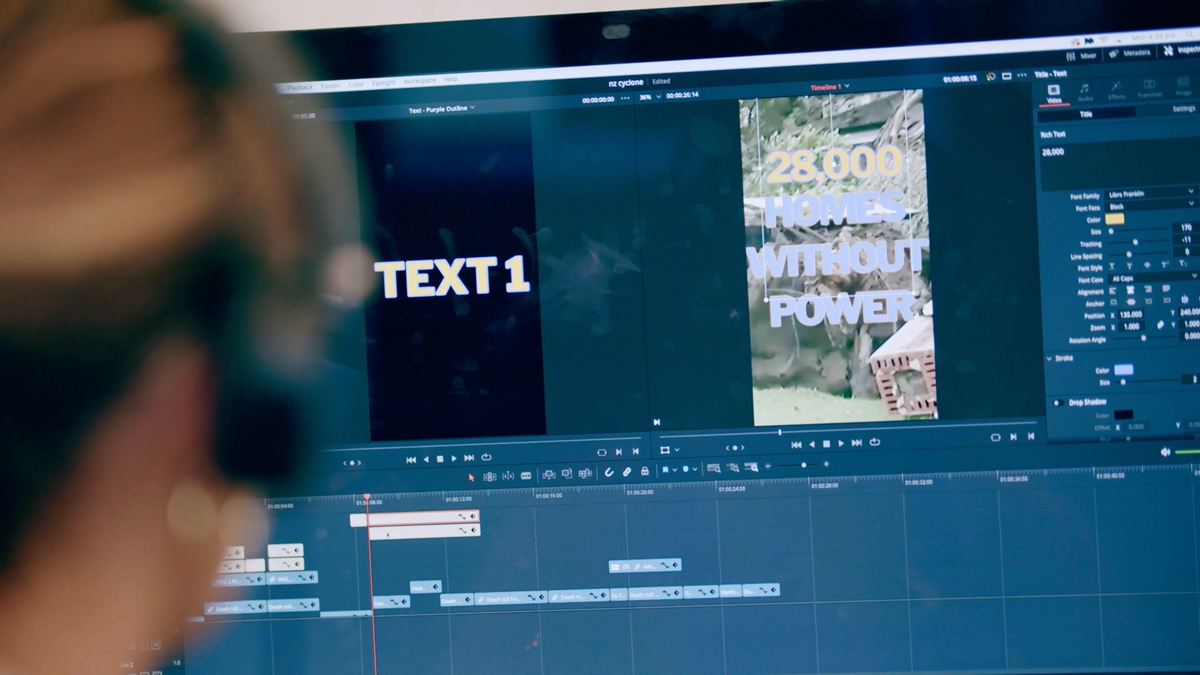The width and height of the screenshot is (1200, 675).
Task: Open the Stroke color swatch
Action: coord(1123,369)
